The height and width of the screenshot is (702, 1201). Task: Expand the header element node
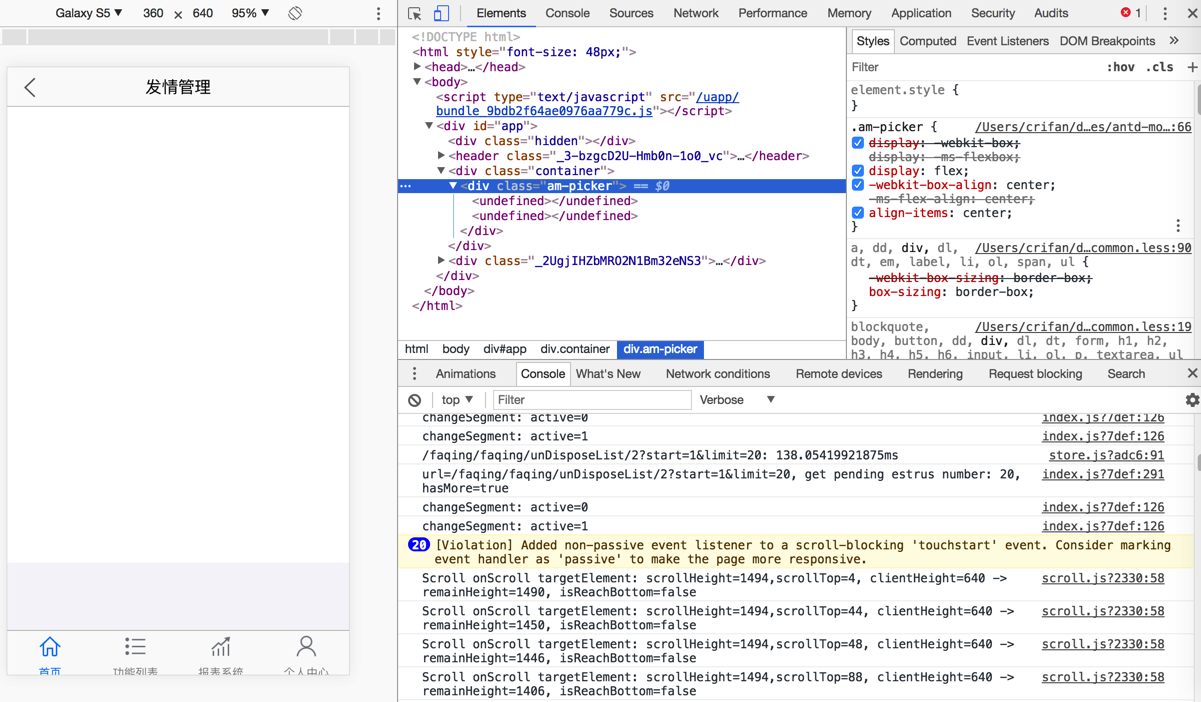[442, 156]
